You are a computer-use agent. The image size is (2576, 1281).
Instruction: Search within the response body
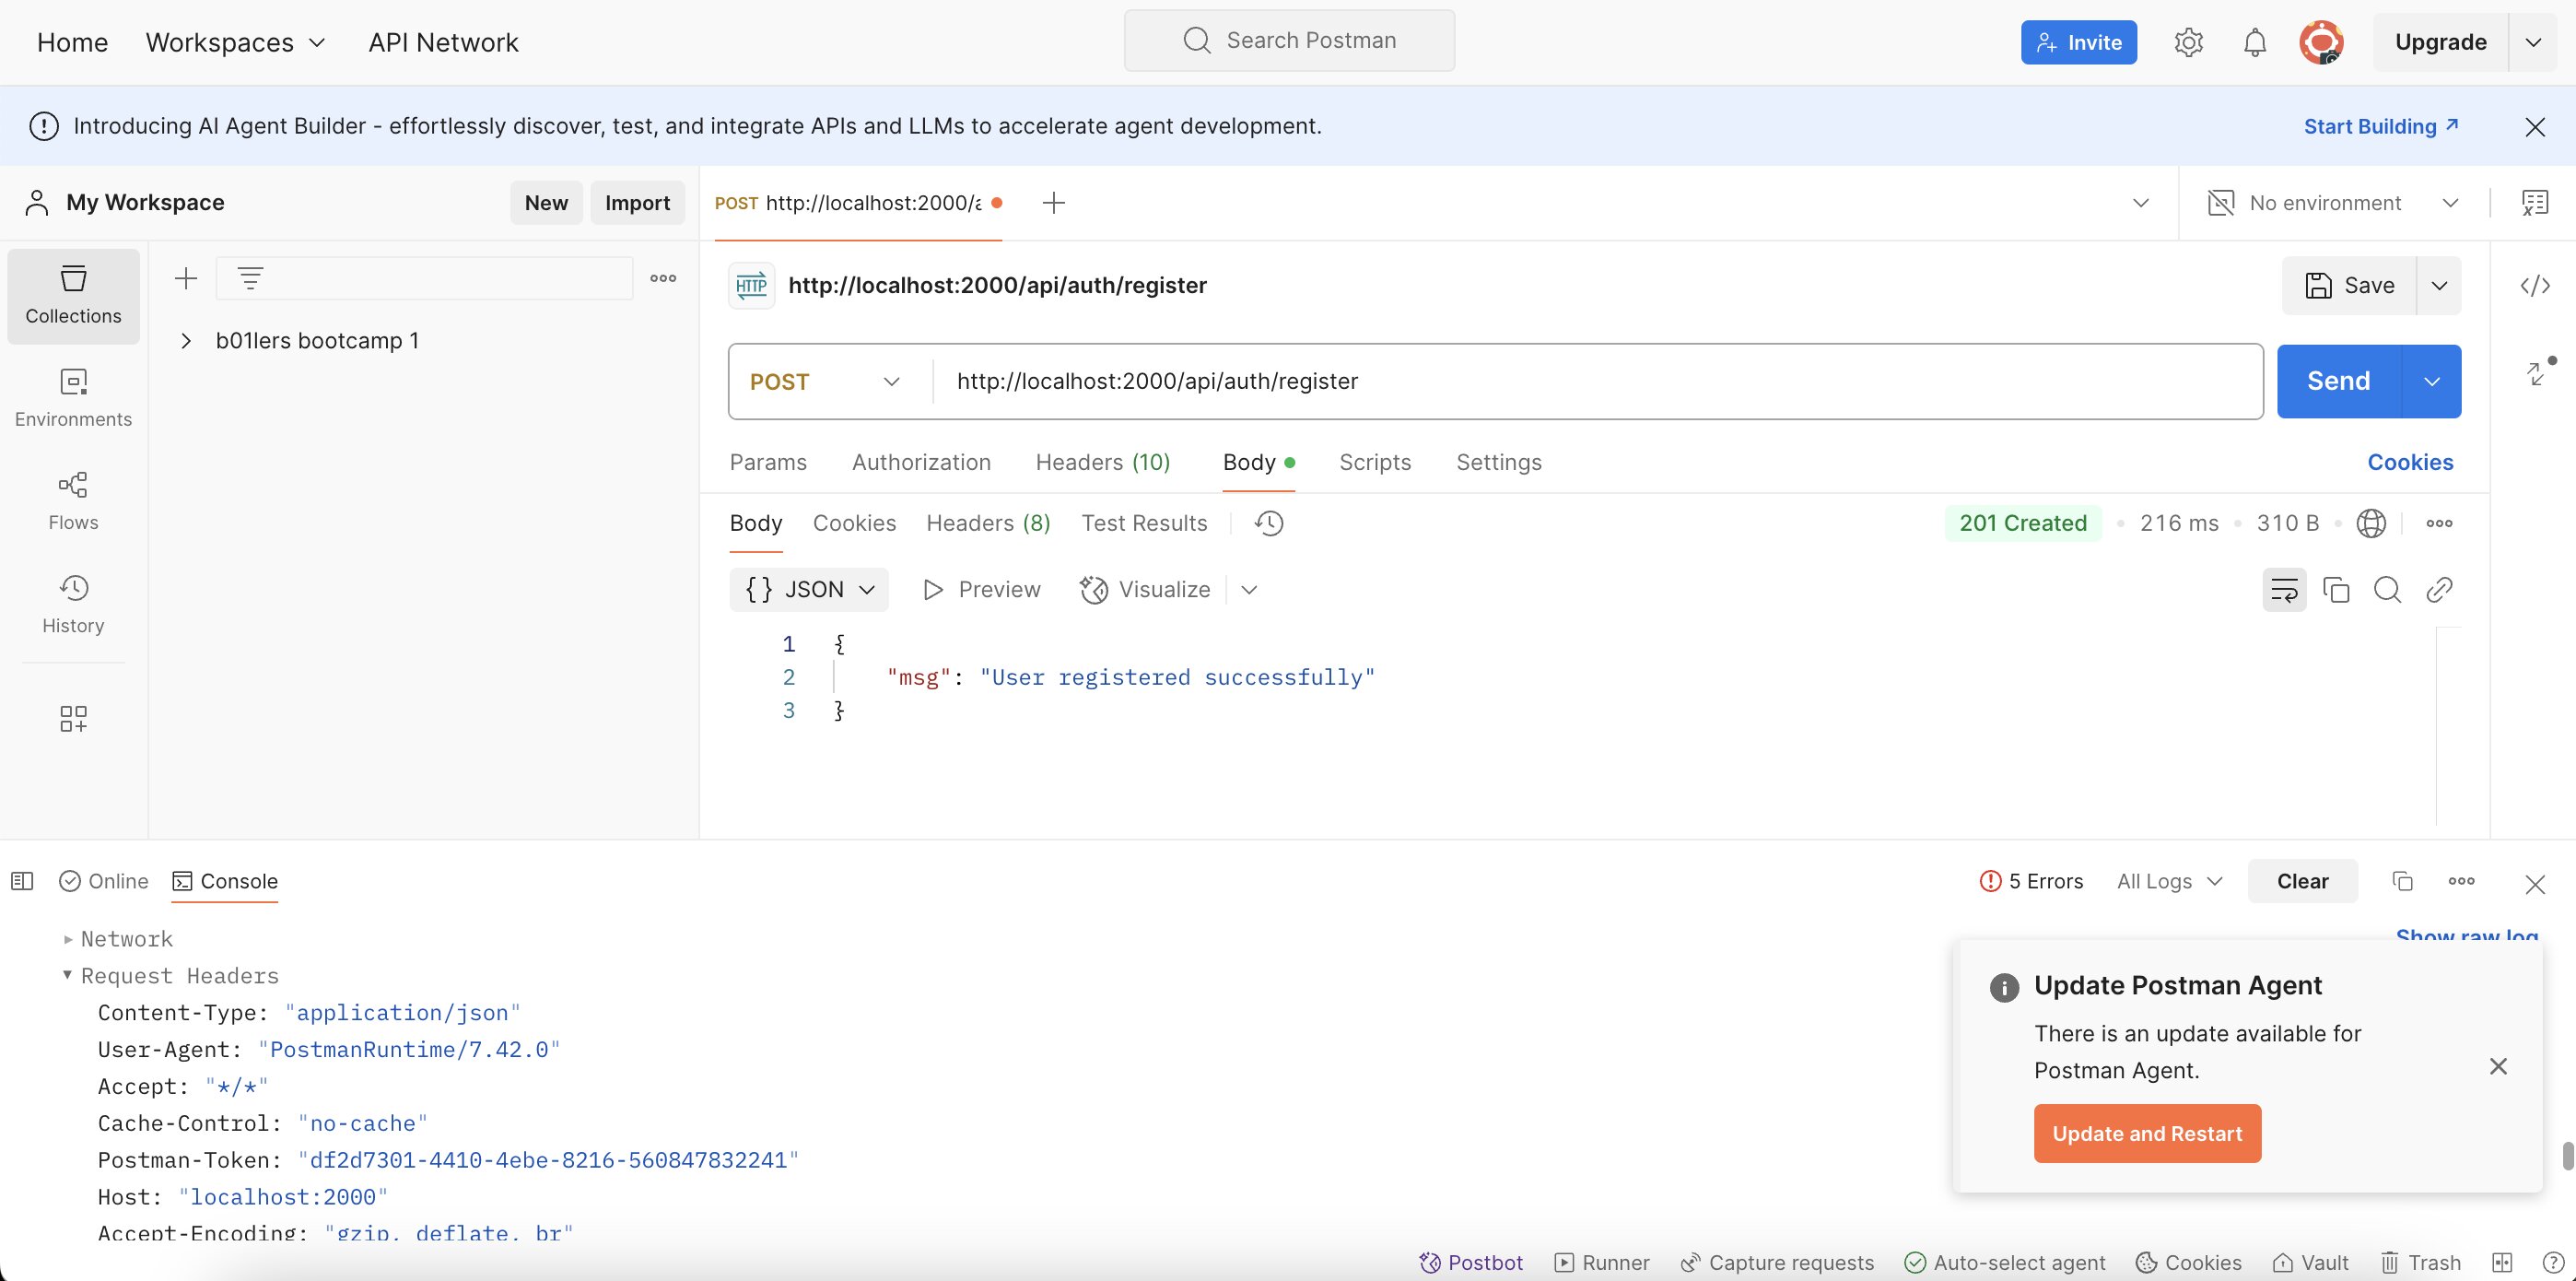(2387, 590)
